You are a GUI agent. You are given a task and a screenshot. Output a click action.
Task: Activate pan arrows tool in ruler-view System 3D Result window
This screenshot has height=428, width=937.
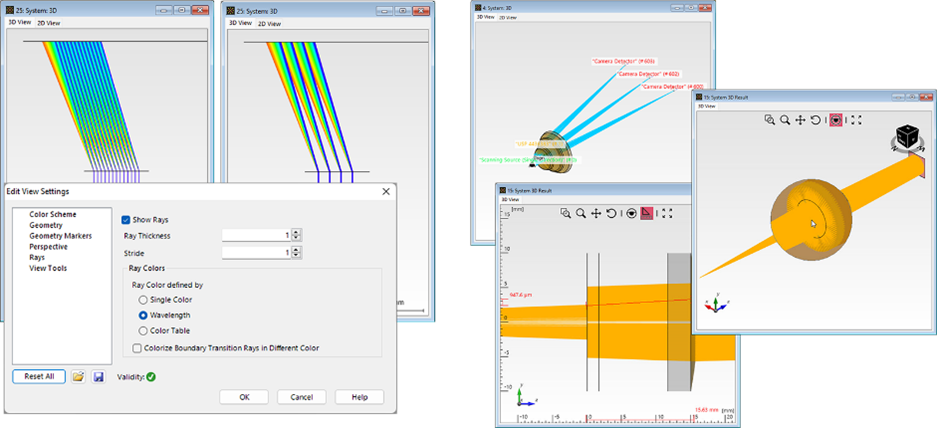tap(596, 213)
